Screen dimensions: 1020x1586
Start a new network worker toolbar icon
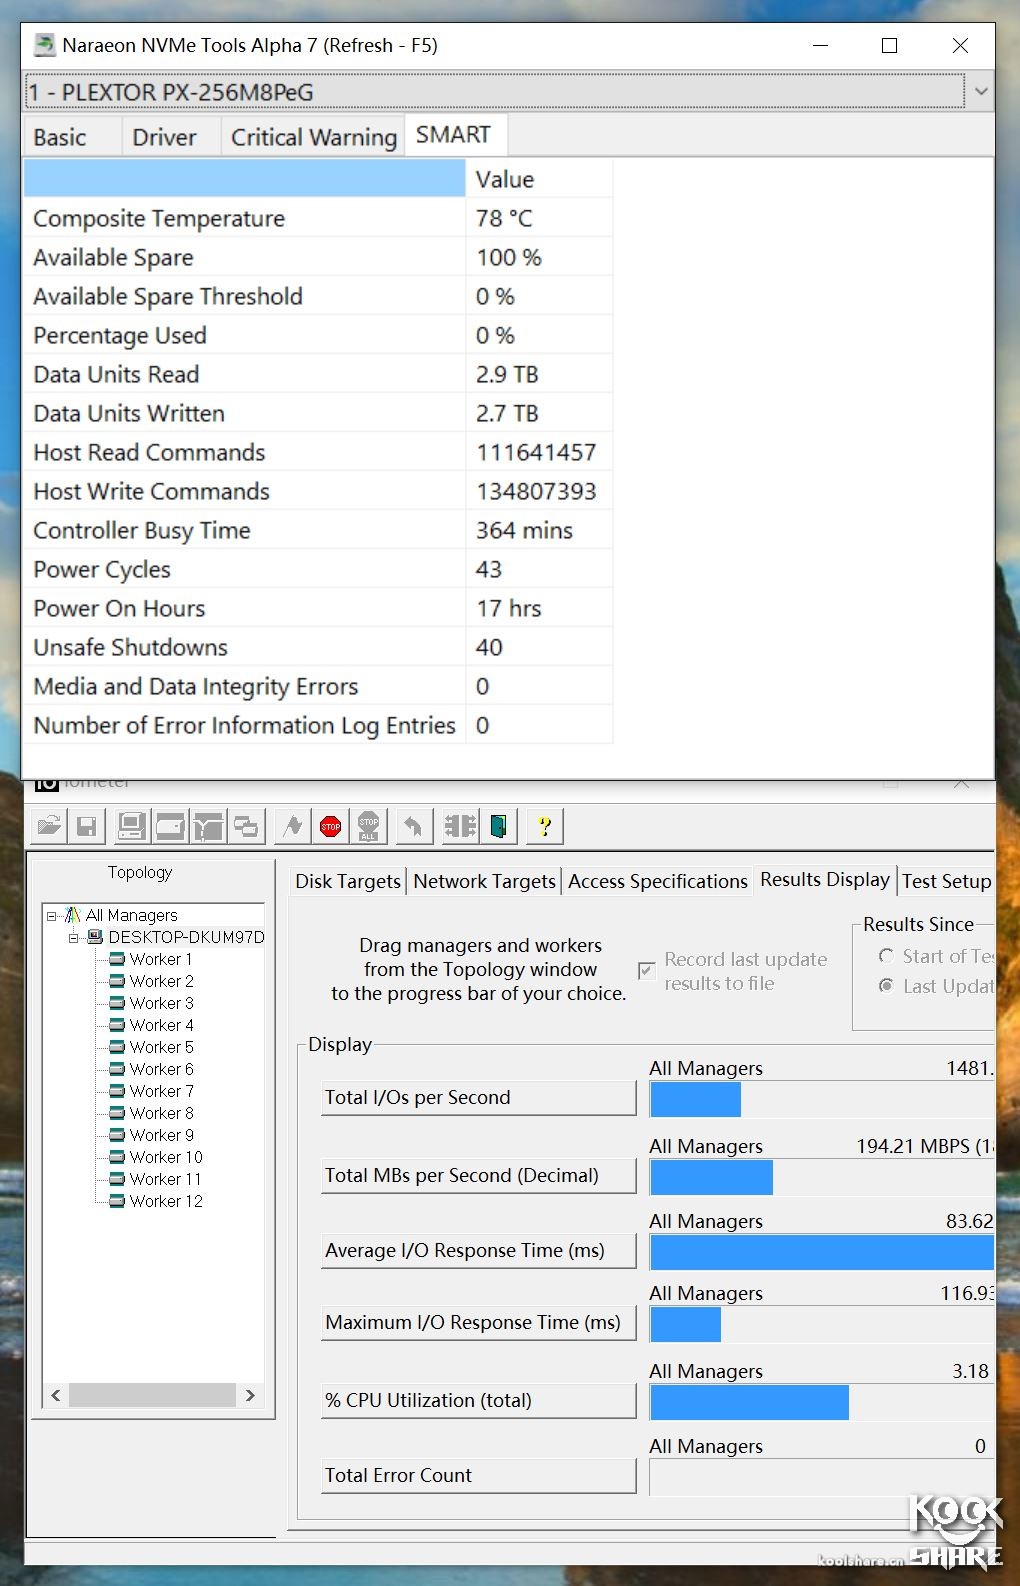point(207,826)
